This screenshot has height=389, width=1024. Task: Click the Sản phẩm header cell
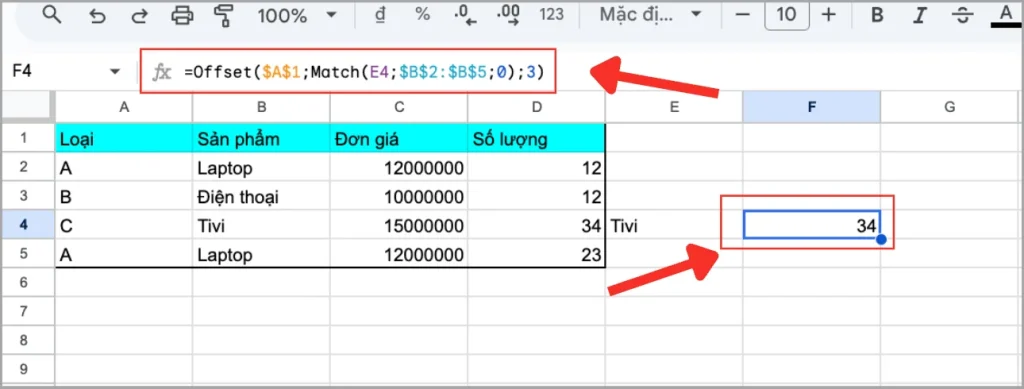(x=261, y=138)
